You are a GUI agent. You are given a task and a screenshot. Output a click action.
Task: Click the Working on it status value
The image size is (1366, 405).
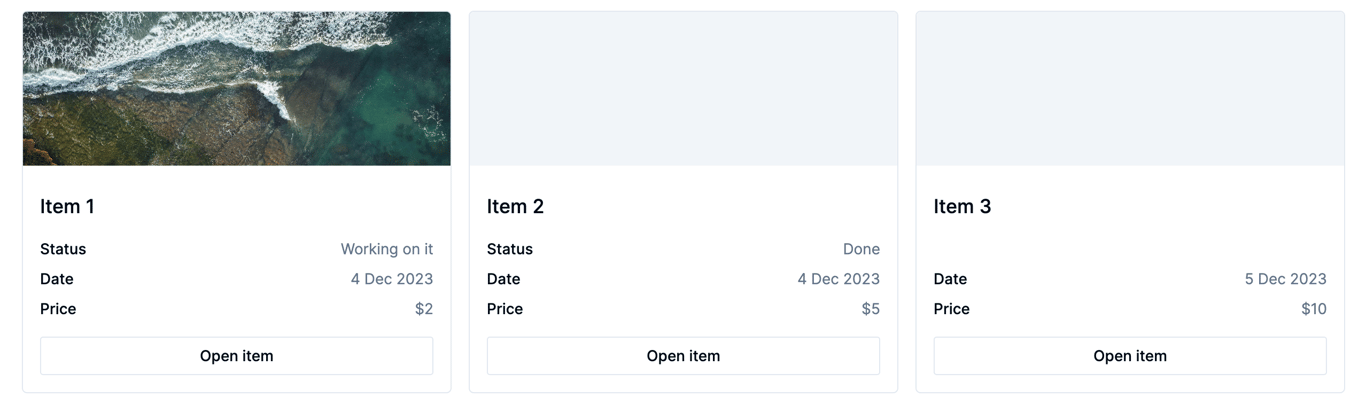coord(386,249)
